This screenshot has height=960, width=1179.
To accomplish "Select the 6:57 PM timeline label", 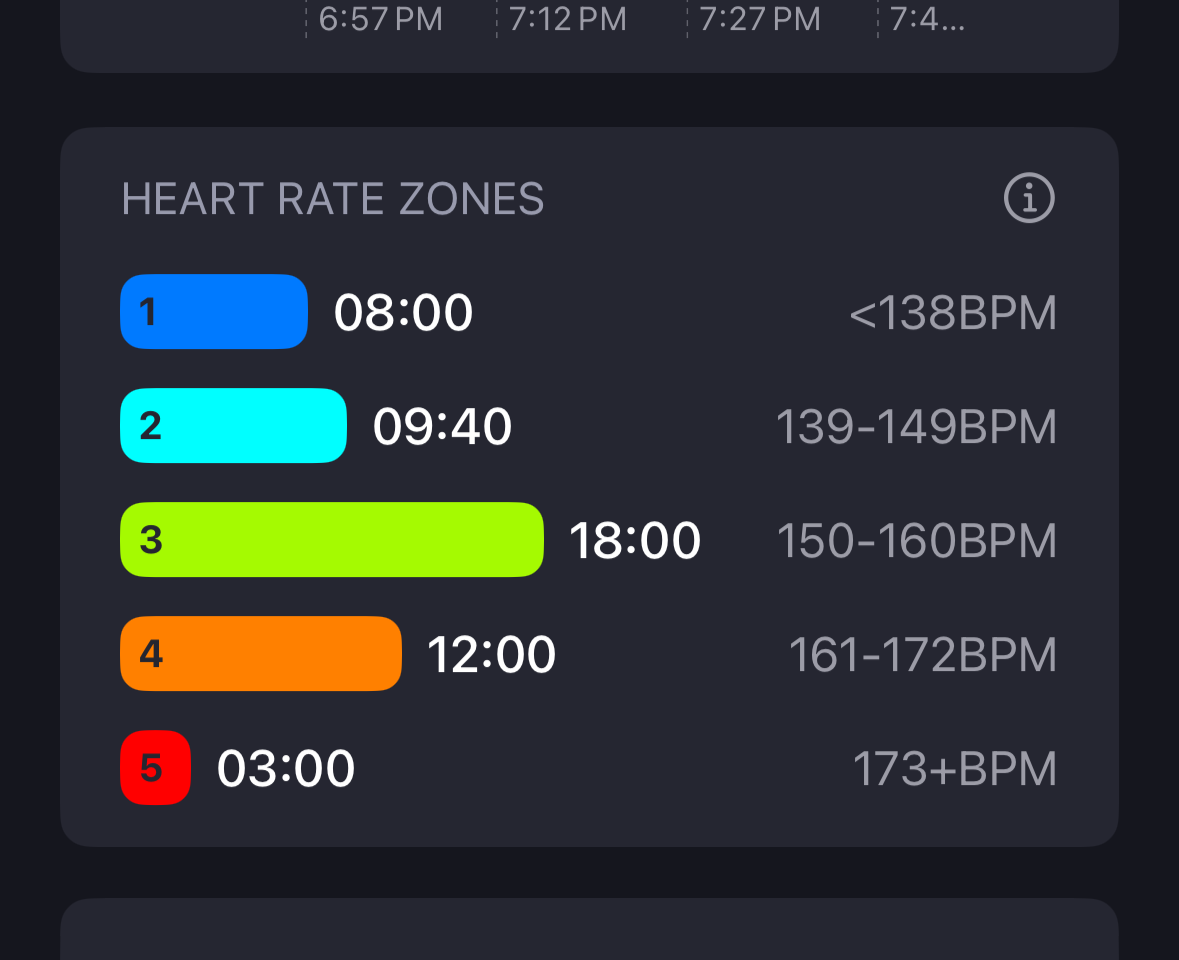I will pyautogui.click(x=378, y=19).
